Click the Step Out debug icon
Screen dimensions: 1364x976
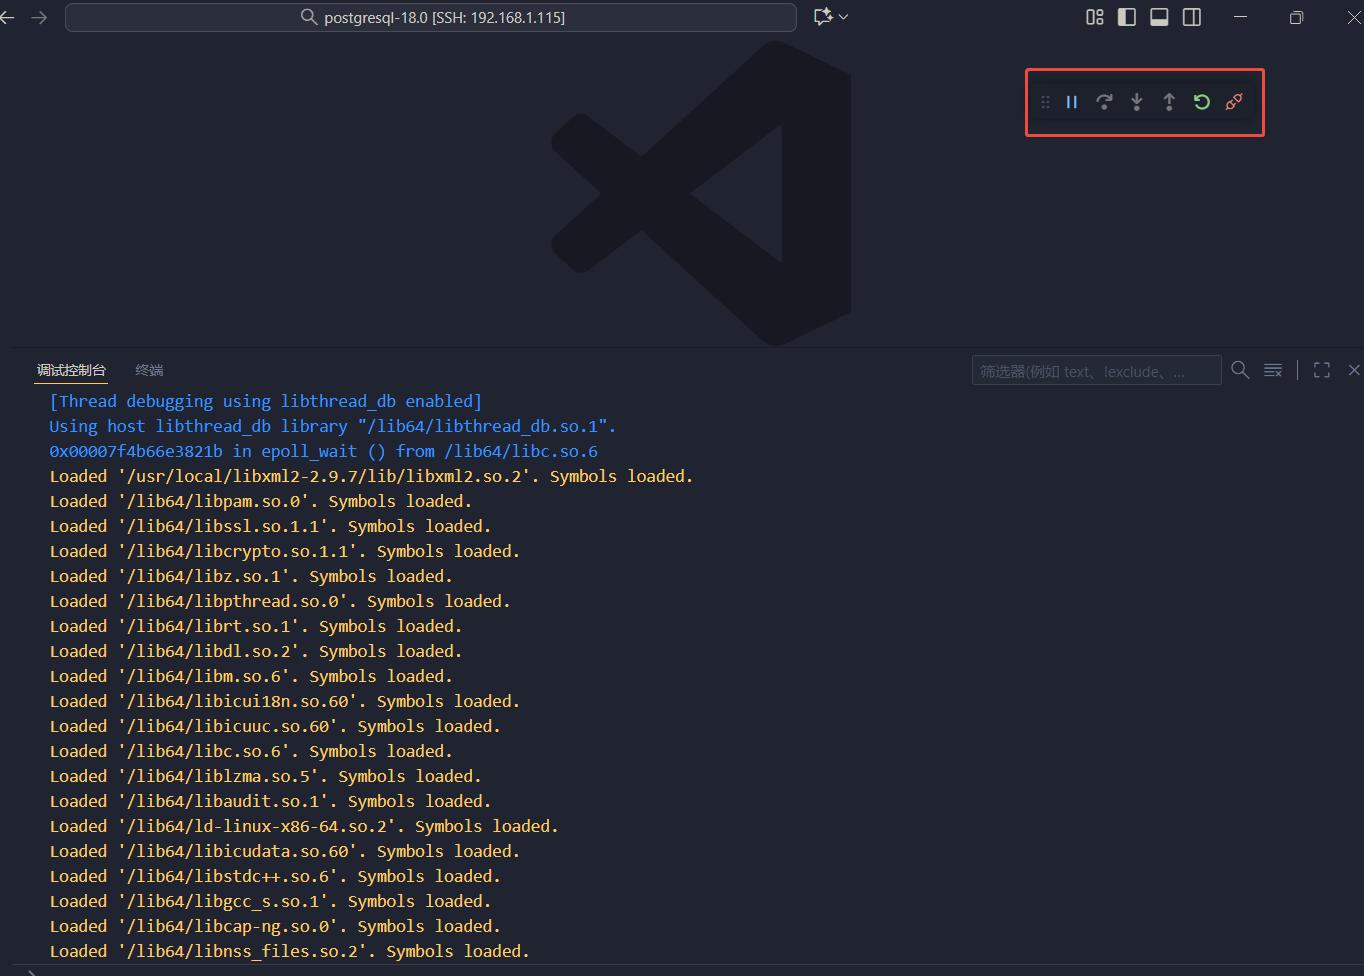pyautogui.click(x=1169, y=102)
